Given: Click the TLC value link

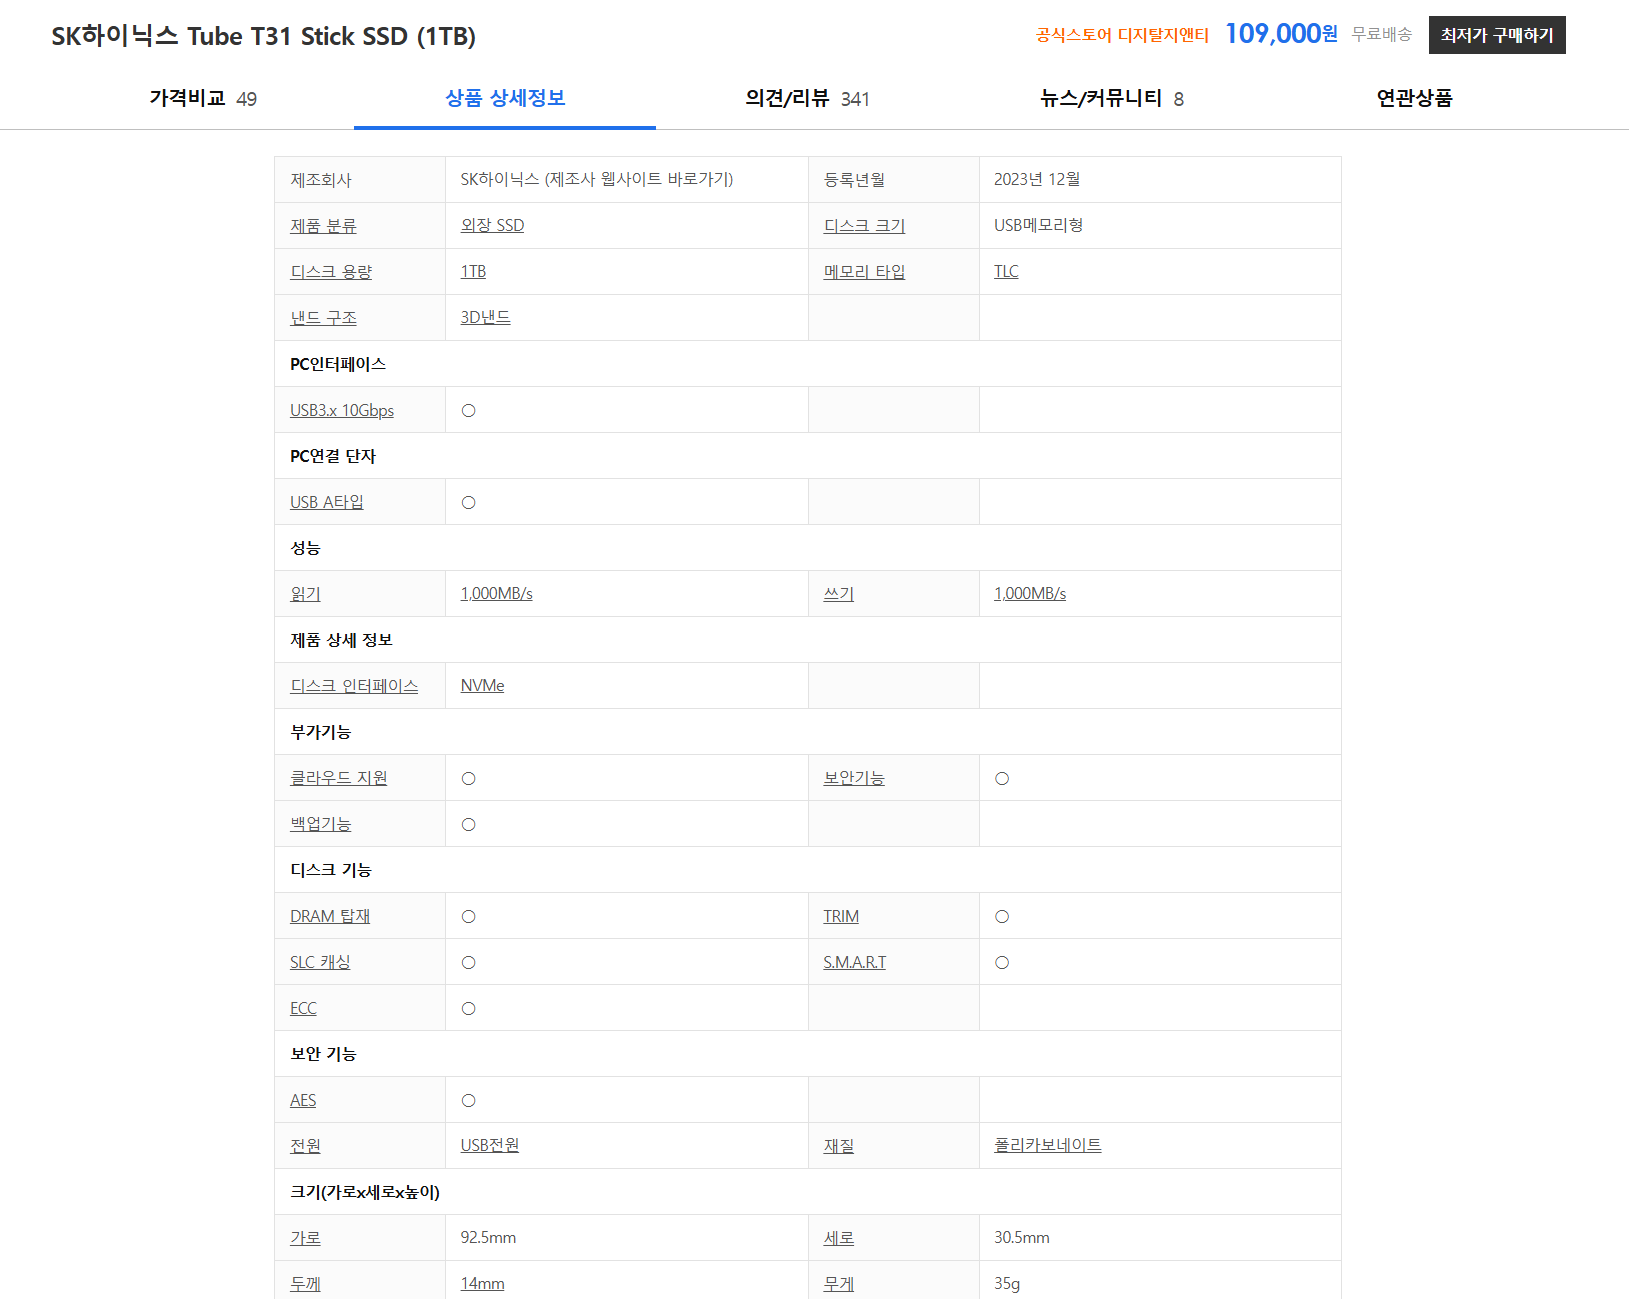Looking at the screenshot, I should (x=1006, y=272).
